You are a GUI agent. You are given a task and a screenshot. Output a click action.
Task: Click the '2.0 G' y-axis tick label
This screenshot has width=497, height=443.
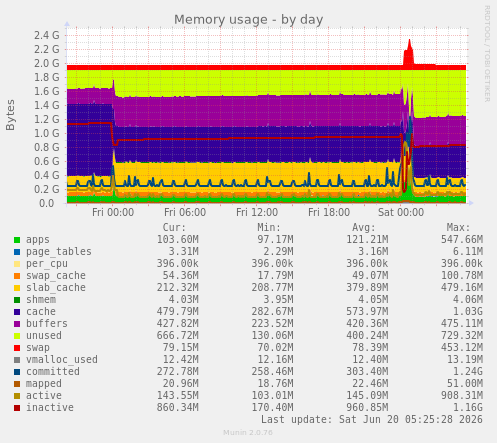[47, 63]
